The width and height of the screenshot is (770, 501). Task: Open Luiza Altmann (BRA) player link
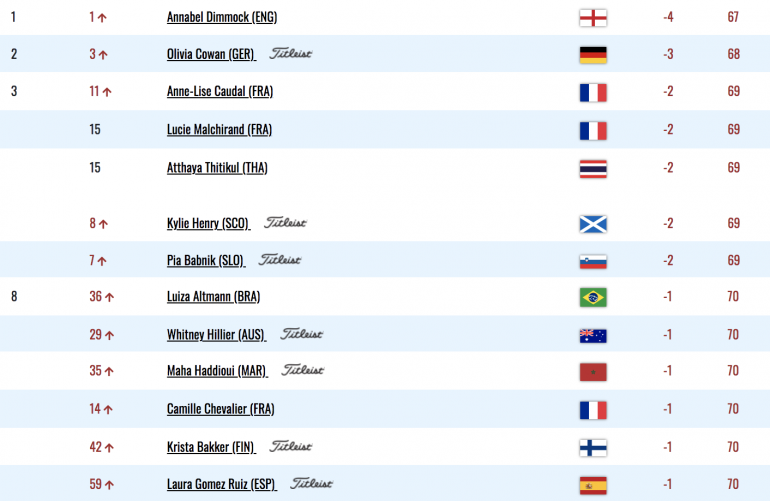click(214, 297)
